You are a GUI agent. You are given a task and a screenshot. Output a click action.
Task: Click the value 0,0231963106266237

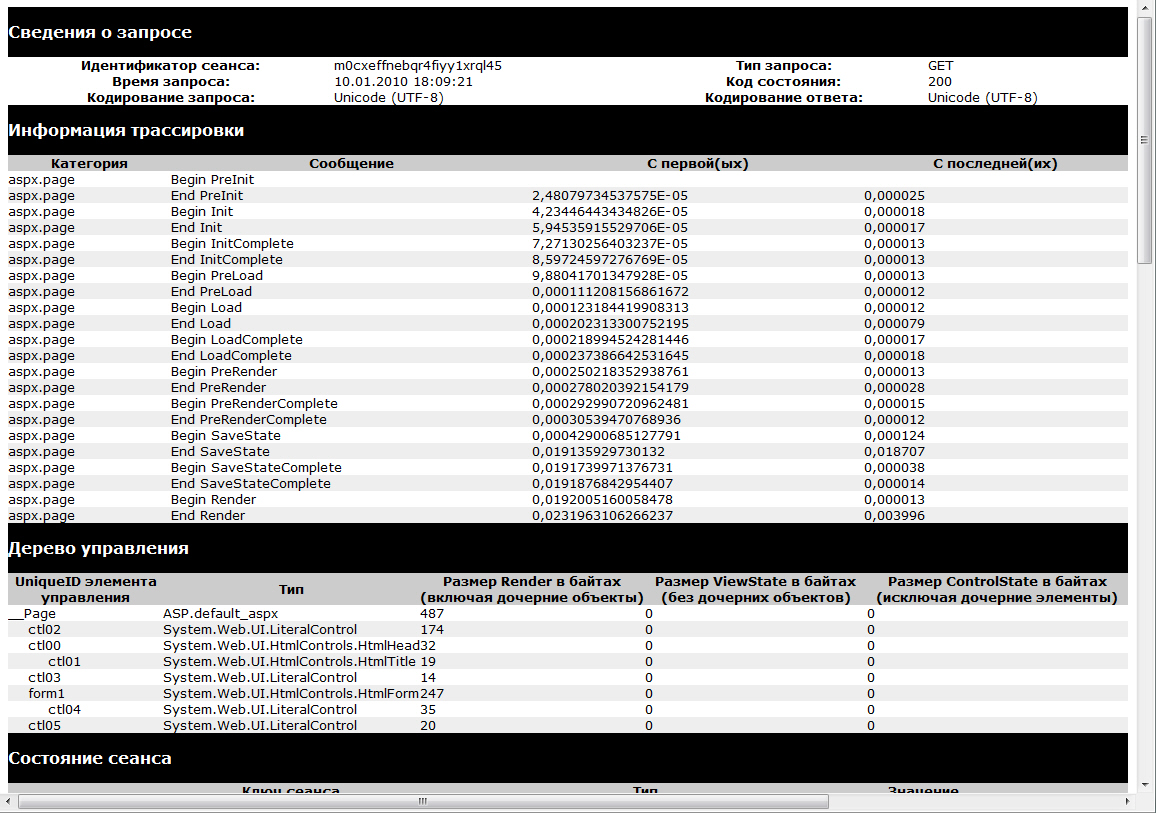point(602,516)
